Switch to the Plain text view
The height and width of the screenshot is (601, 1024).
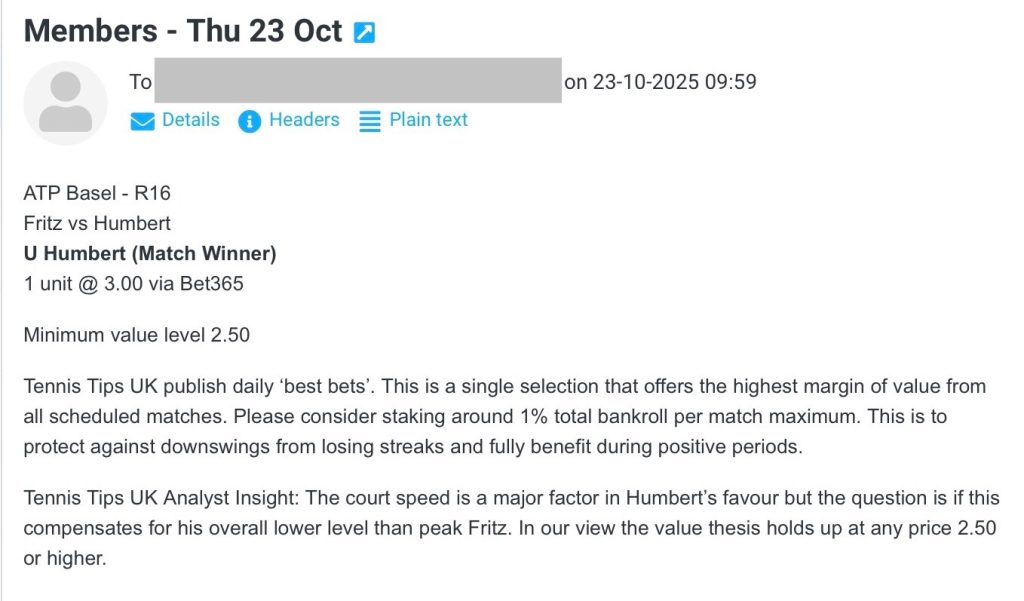[x=428, y=120]
